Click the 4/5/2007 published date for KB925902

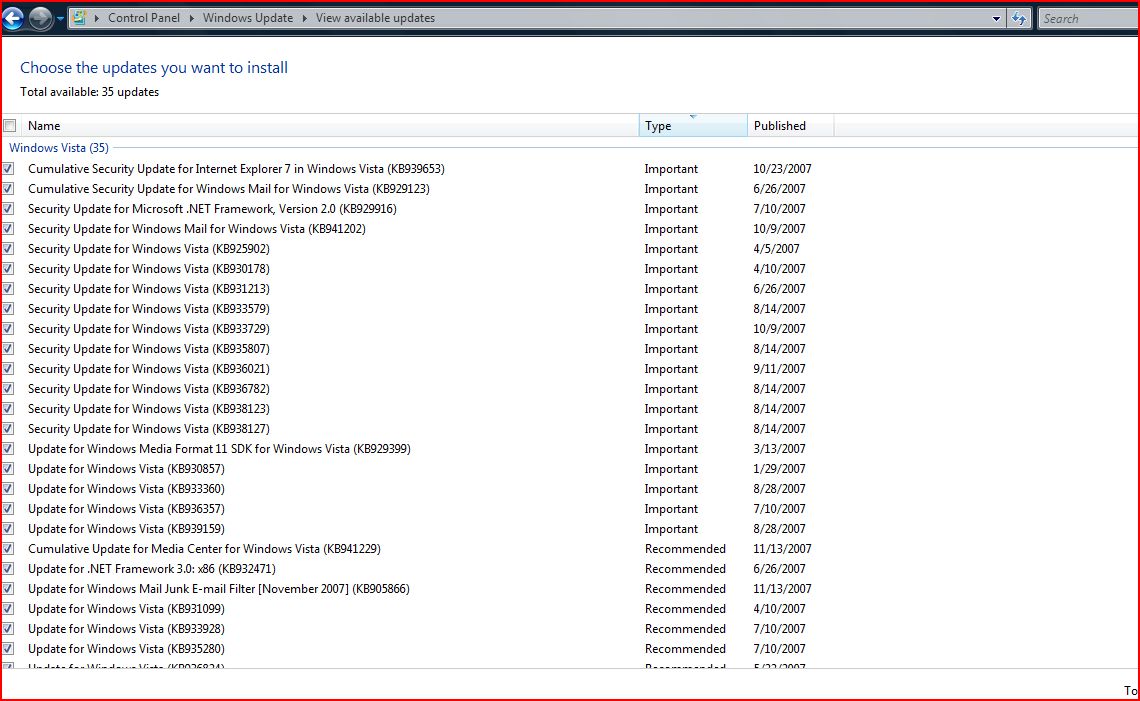tap(776, 249)
